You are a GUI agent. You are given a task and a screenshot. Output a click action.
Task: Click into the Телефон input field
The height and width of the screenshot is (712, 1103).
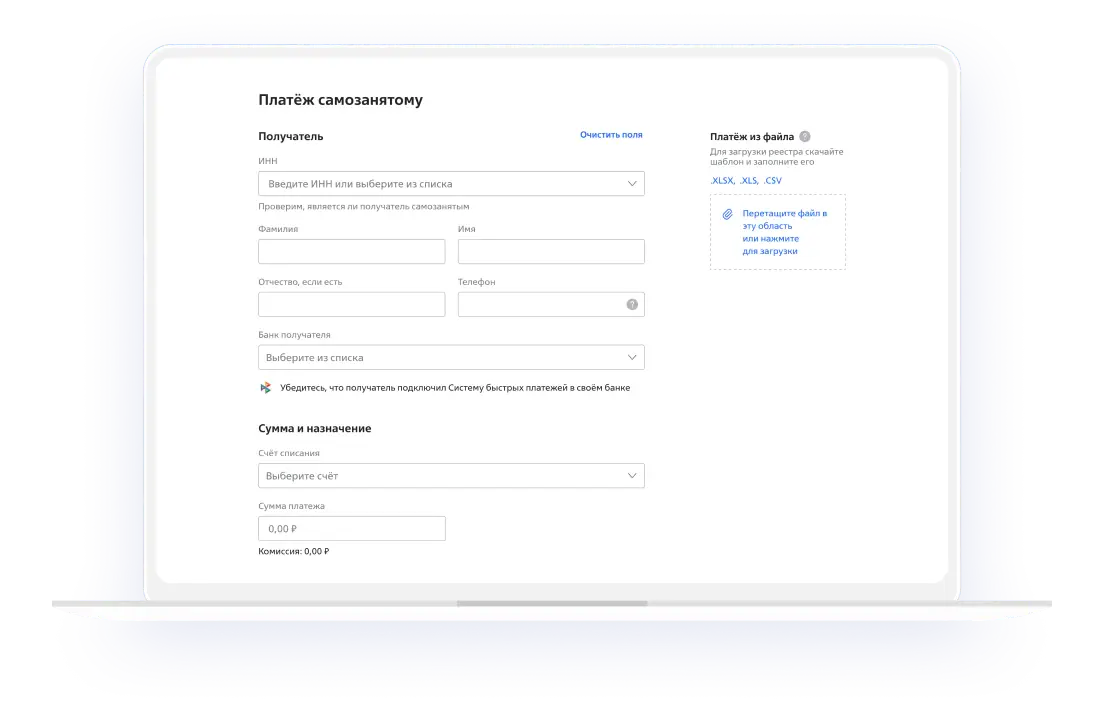pyautogui.click(x=540, y=305)
